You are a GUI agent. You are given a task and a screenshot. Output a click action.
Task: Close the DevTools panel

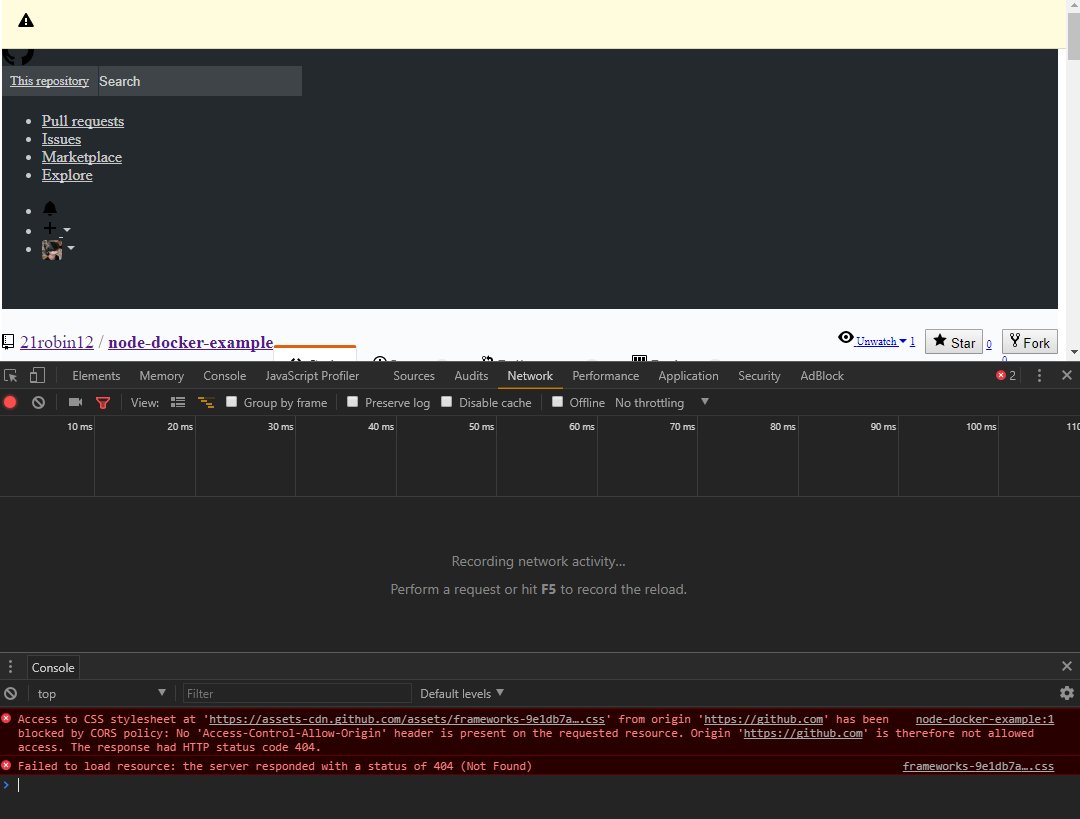tap(1067, 375)
